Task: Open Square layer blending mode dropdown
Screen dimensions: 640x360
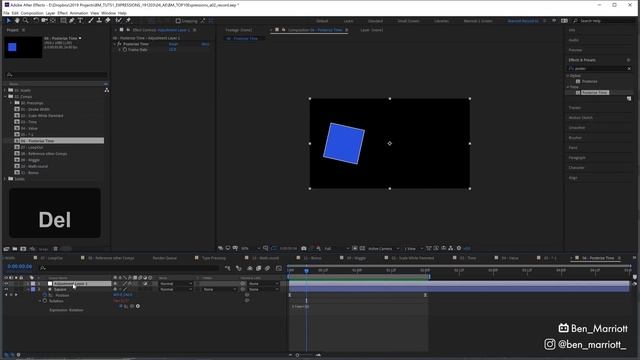Action: pos(176,289)
